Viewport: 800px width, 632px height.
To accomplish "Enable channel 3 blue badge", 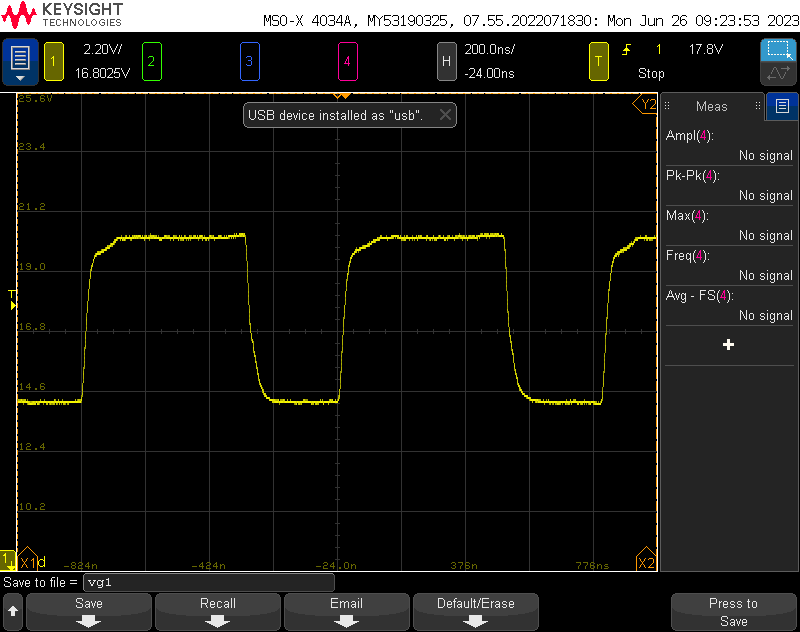I will tap(249, 61).
